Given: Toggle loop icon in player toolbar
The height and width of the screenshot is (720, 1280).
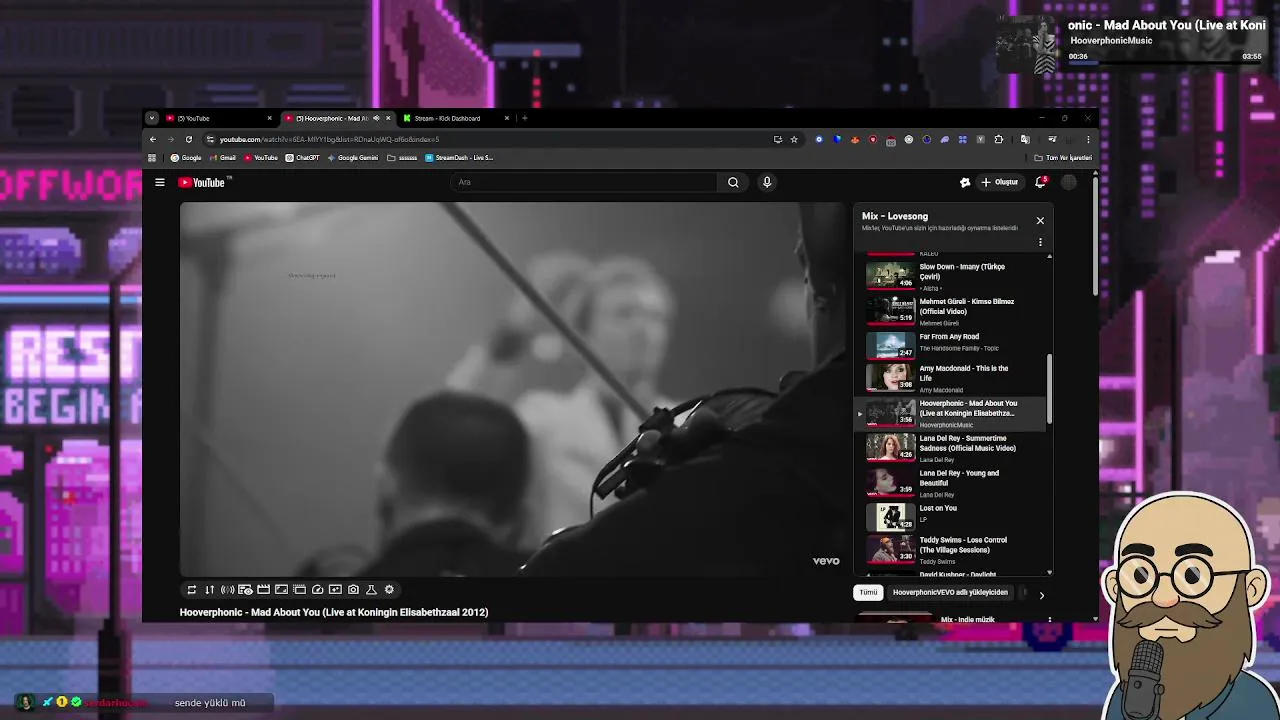Looking at the screenshot, I should tap(192, 590).
